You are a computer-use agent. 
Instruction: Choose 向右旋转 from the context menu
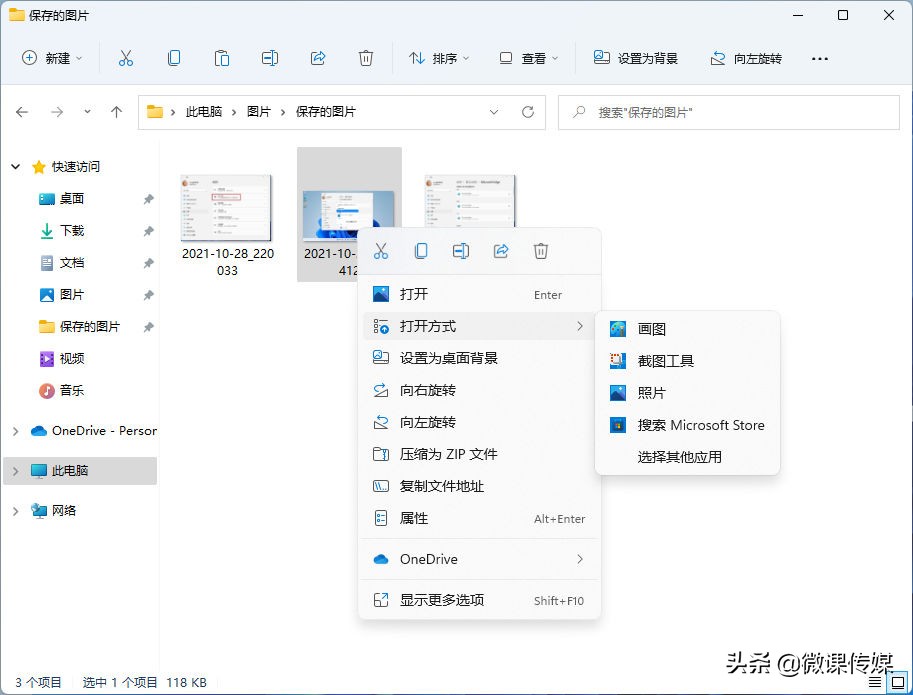pos(479,391)
